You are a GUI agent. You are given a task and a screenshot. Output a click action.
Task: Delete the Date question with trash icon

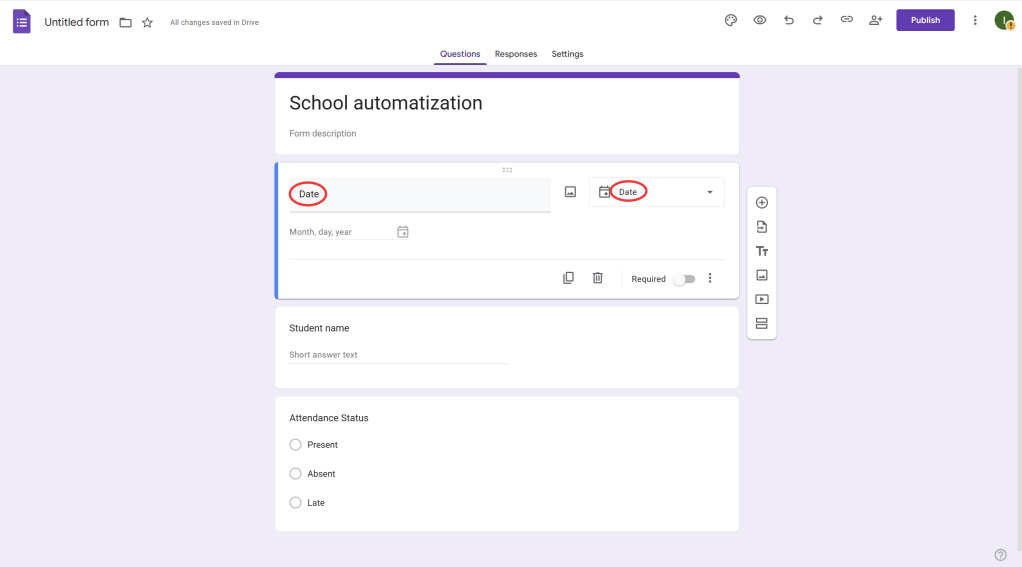point(597,278)
